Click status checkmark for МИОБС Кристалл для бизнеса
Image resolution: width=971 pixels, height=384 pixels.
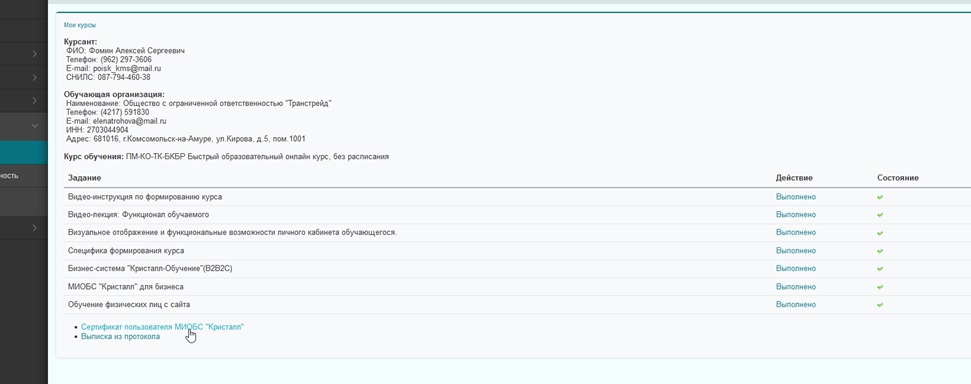880,287
